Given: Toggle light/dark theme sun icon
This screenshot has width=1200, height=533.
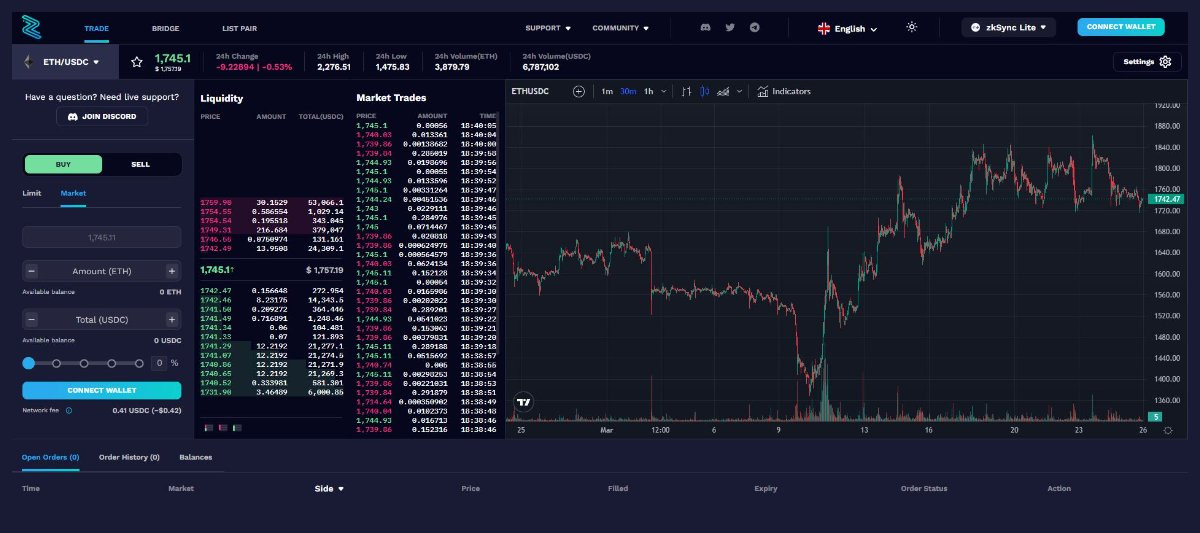Looking at the screenshot, I should pos(911,27).
